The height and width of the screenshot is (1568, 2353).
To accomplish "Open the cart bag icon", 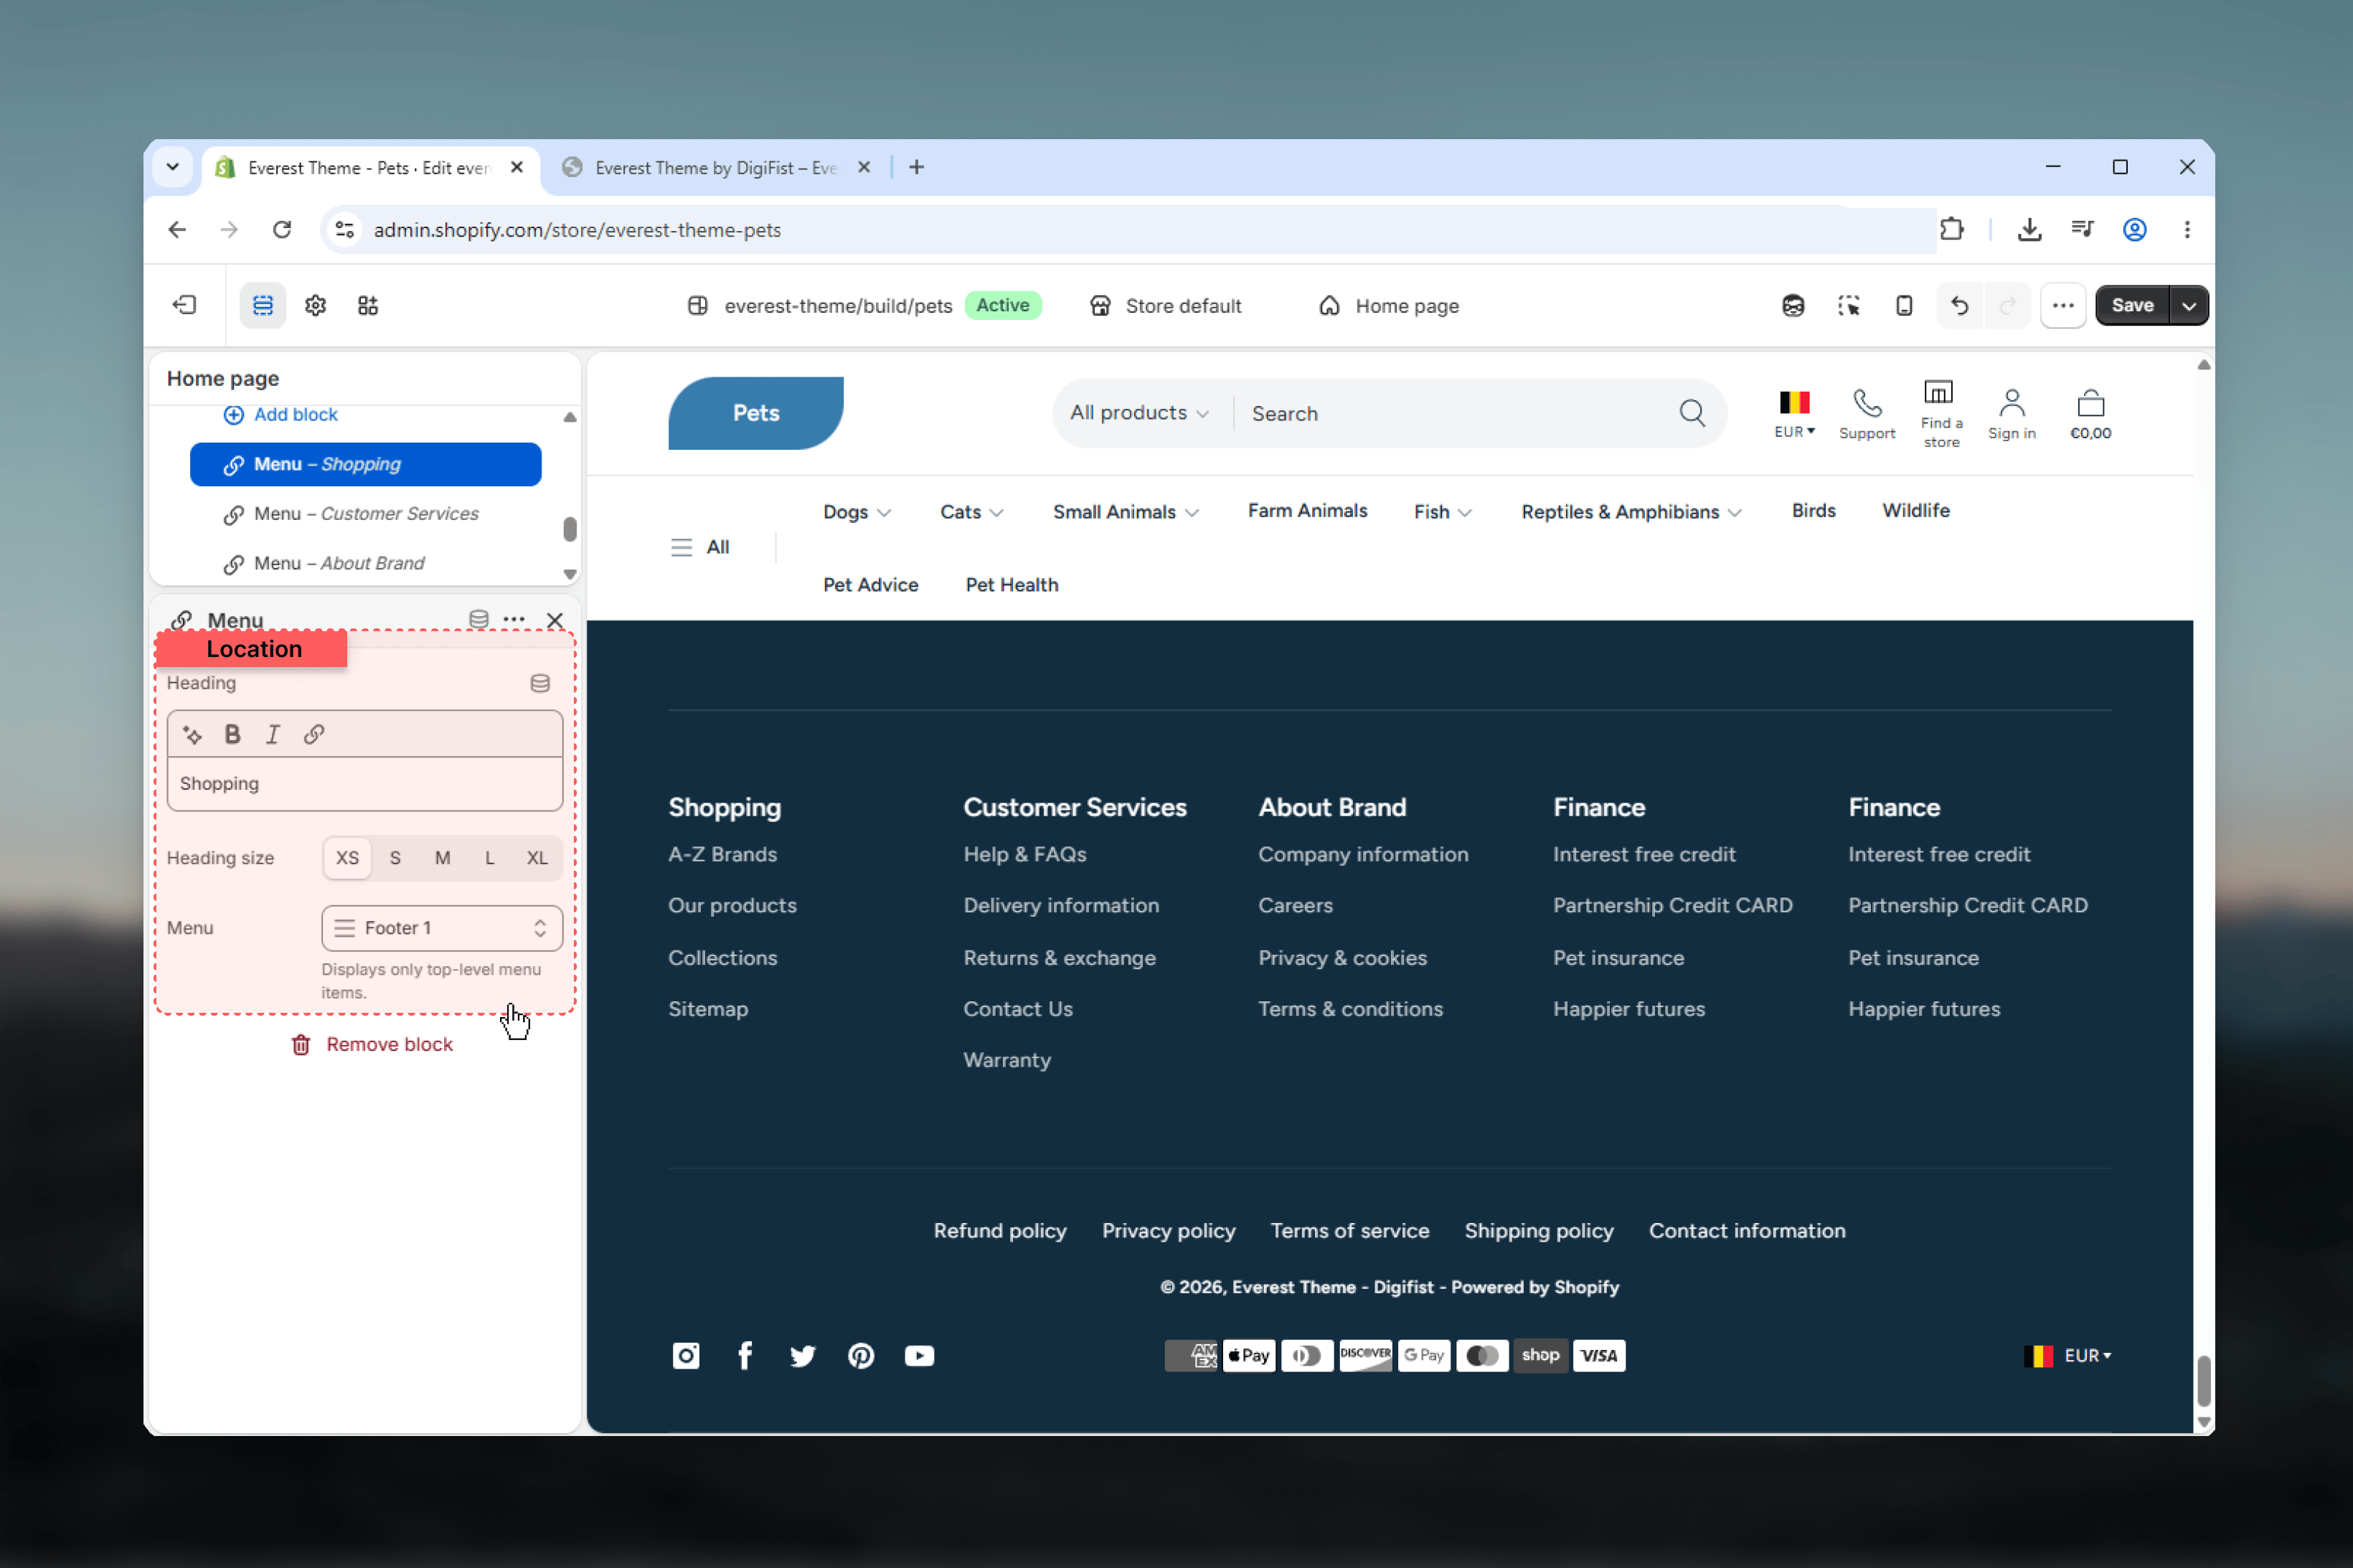I will pyautogui.click(x=2090, y=403).
